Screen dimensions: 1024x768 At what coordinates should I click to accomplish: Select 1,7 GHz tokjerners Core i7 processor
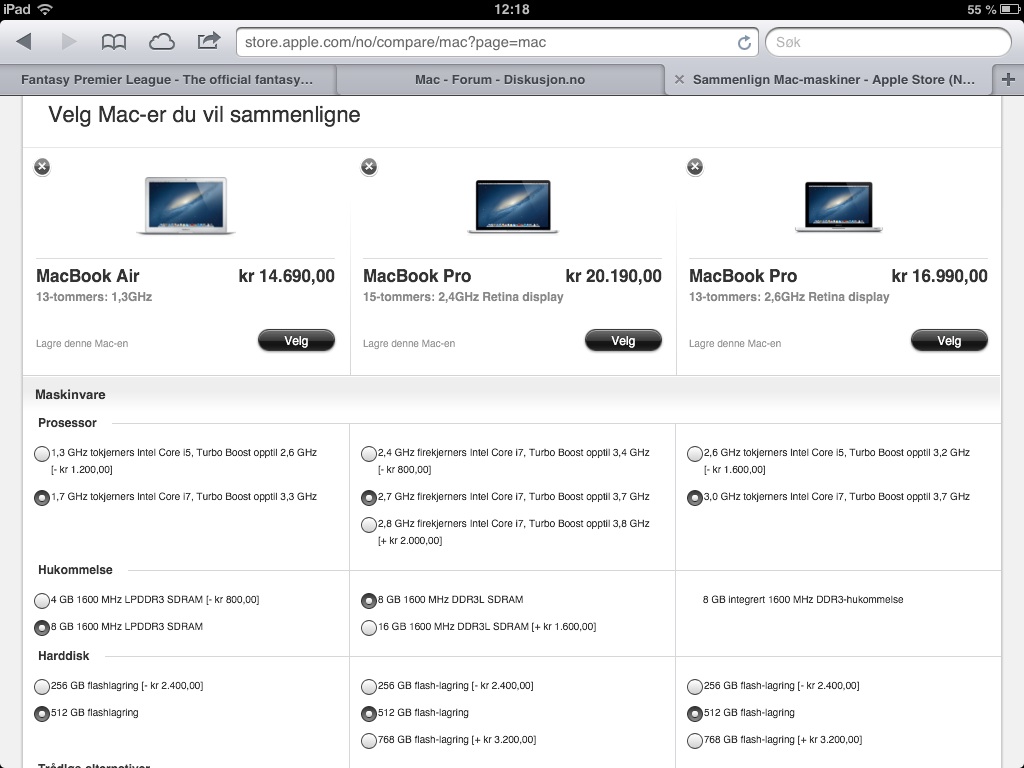(x=42, y=498)
